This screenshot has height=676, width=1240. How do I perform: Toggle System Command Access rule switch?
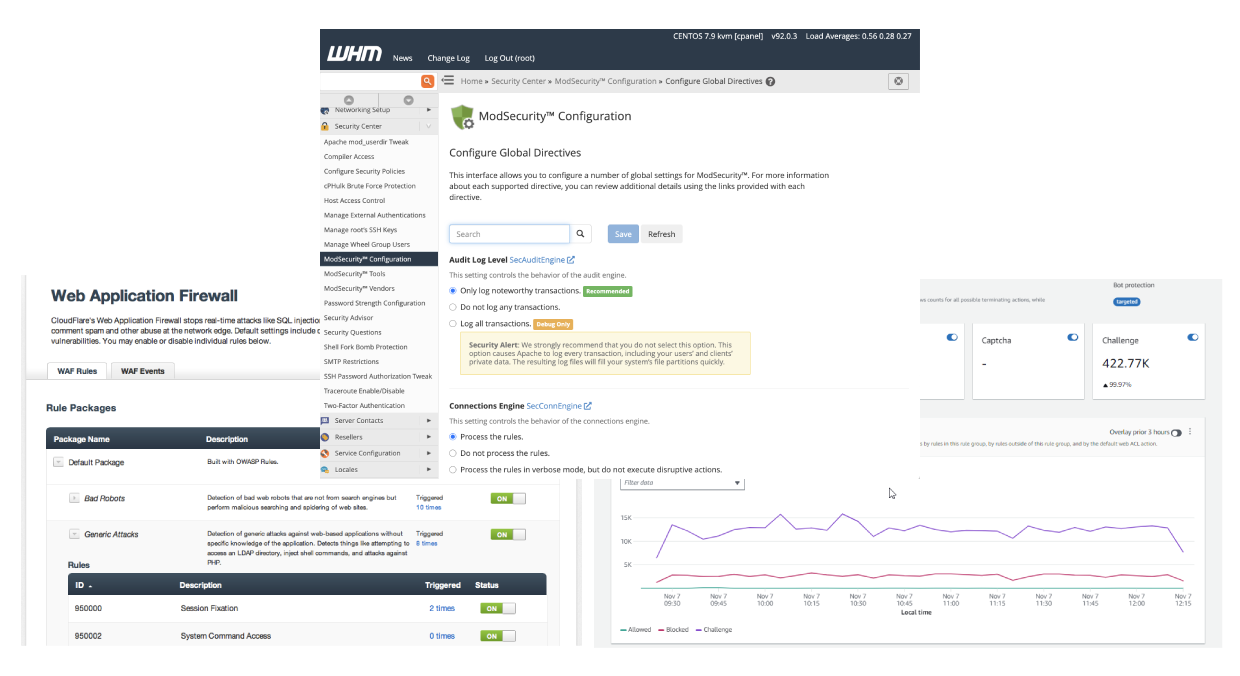pyautogui.click(x=498, y=636)
